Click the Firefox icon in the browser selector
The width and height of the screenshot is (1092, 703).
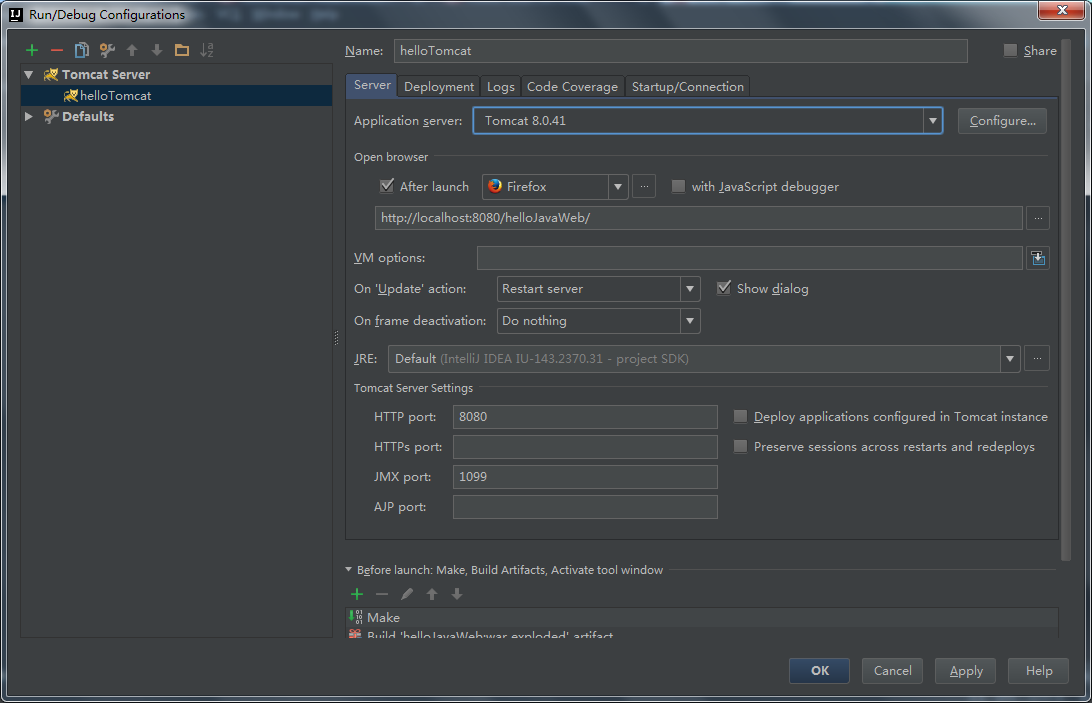click(495, 186)
